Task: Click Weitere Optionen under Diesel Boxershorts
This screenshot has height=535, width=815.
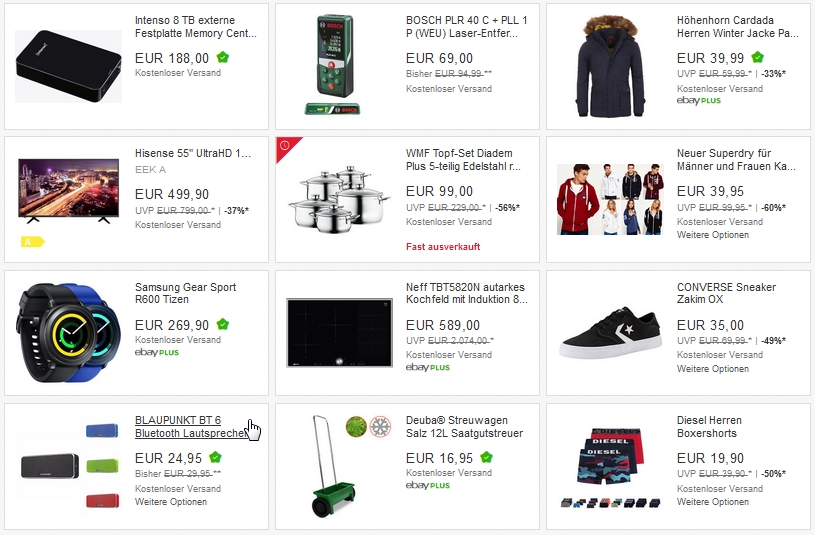Action: coord(713,502)
